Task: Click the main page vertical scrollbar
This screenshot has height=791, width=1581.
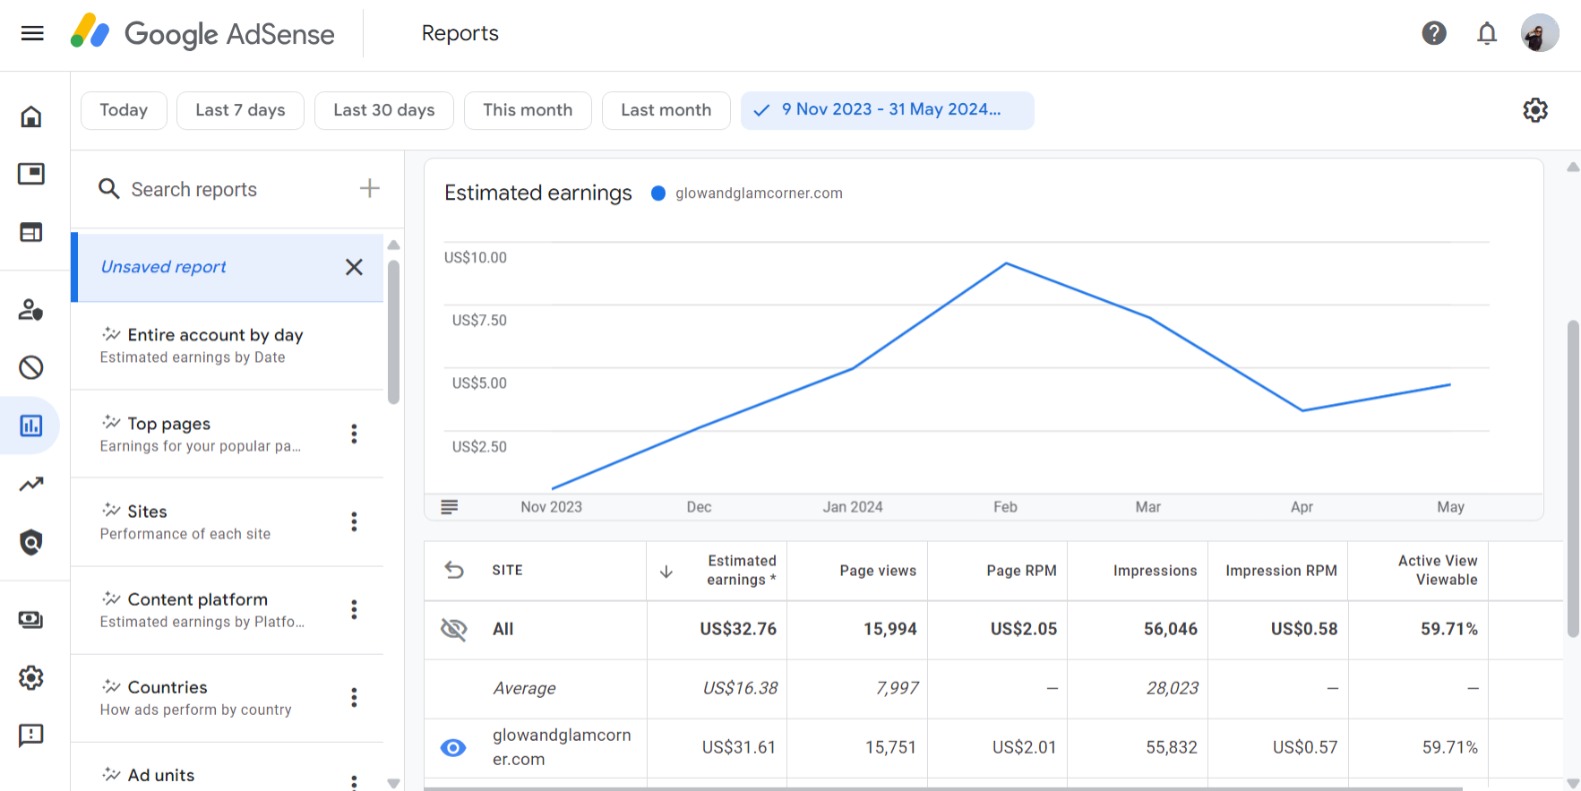Action: tap(1573, 478)
